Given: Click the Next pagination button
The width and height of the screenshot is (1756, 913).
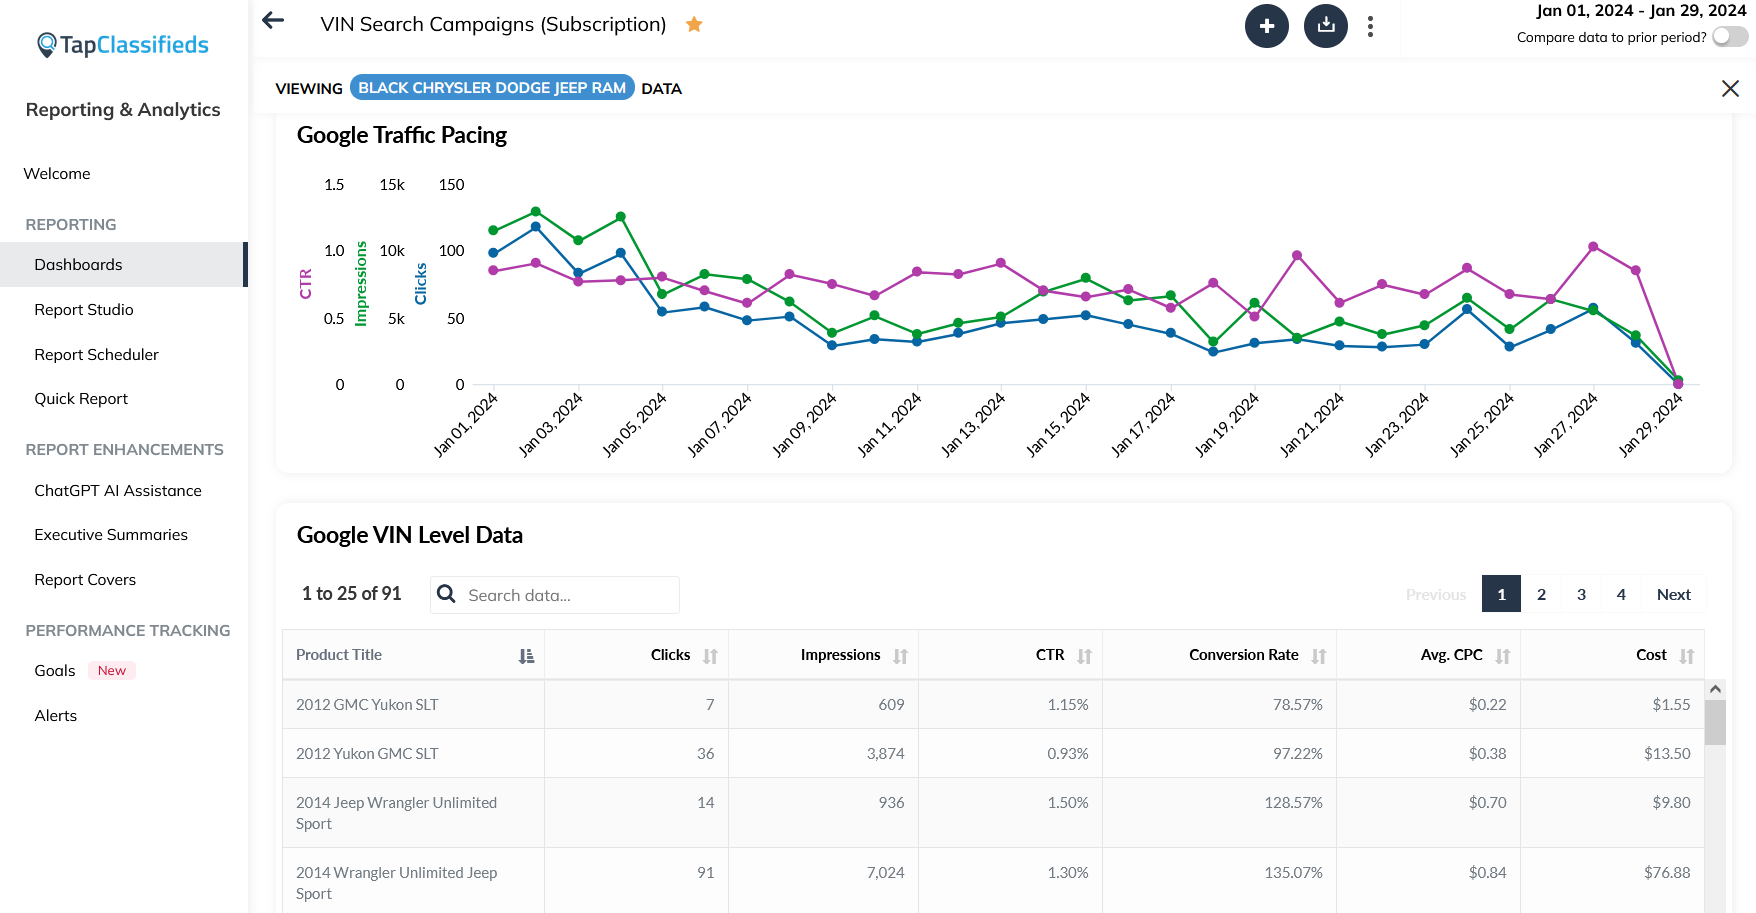Looking at the screenshot, I should (1673, 594).
